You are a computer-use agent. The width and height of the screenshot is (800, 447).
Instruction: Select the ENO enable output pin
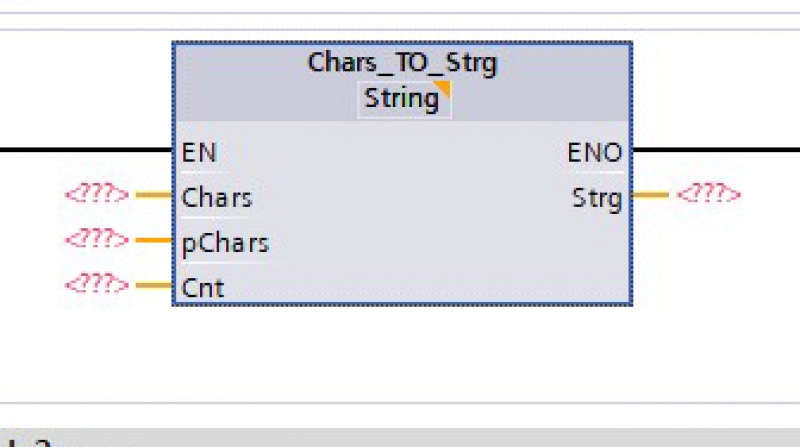(x=595, y=153)
